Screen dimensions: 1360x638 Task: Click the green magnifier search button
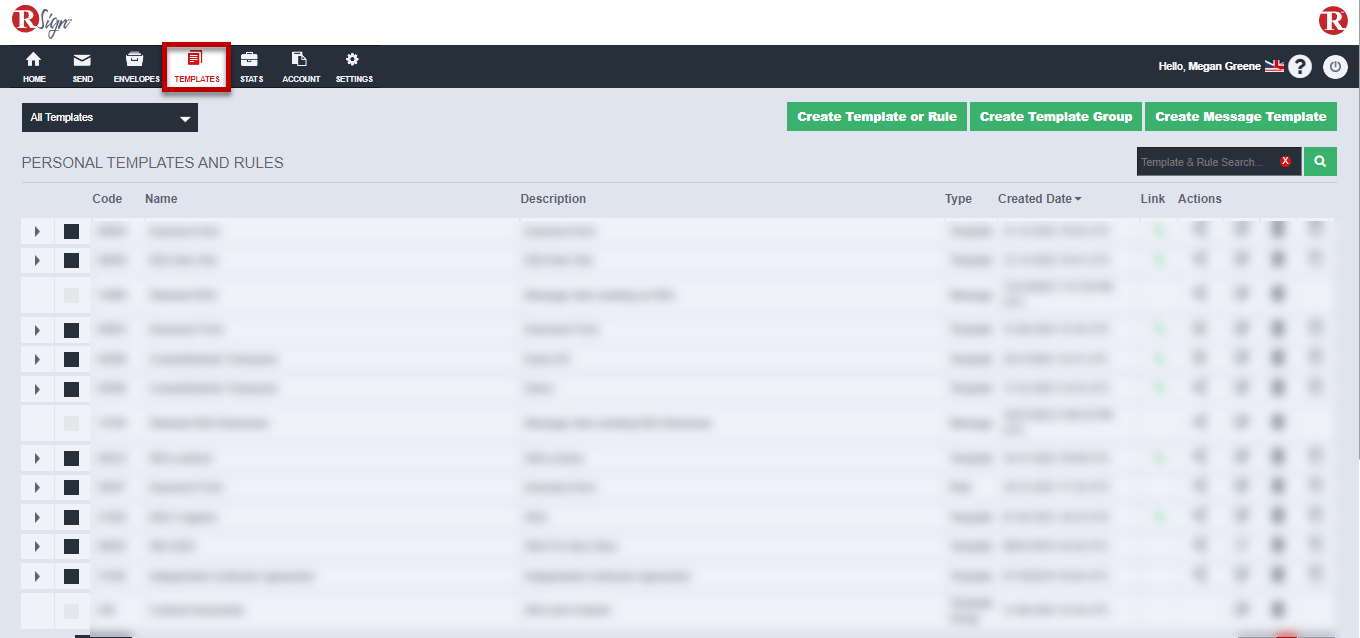click(1320, 161)
